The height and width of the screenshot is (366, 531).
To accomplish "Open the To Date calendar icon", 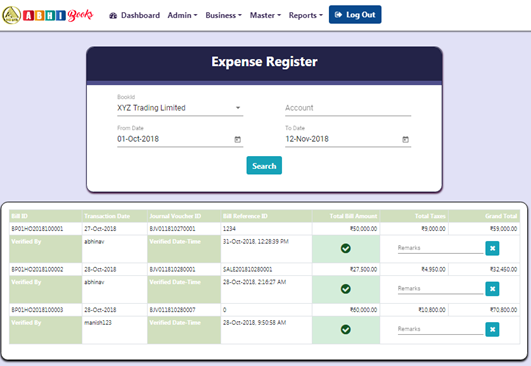I will pyautogui.click(x=405, y=139).
